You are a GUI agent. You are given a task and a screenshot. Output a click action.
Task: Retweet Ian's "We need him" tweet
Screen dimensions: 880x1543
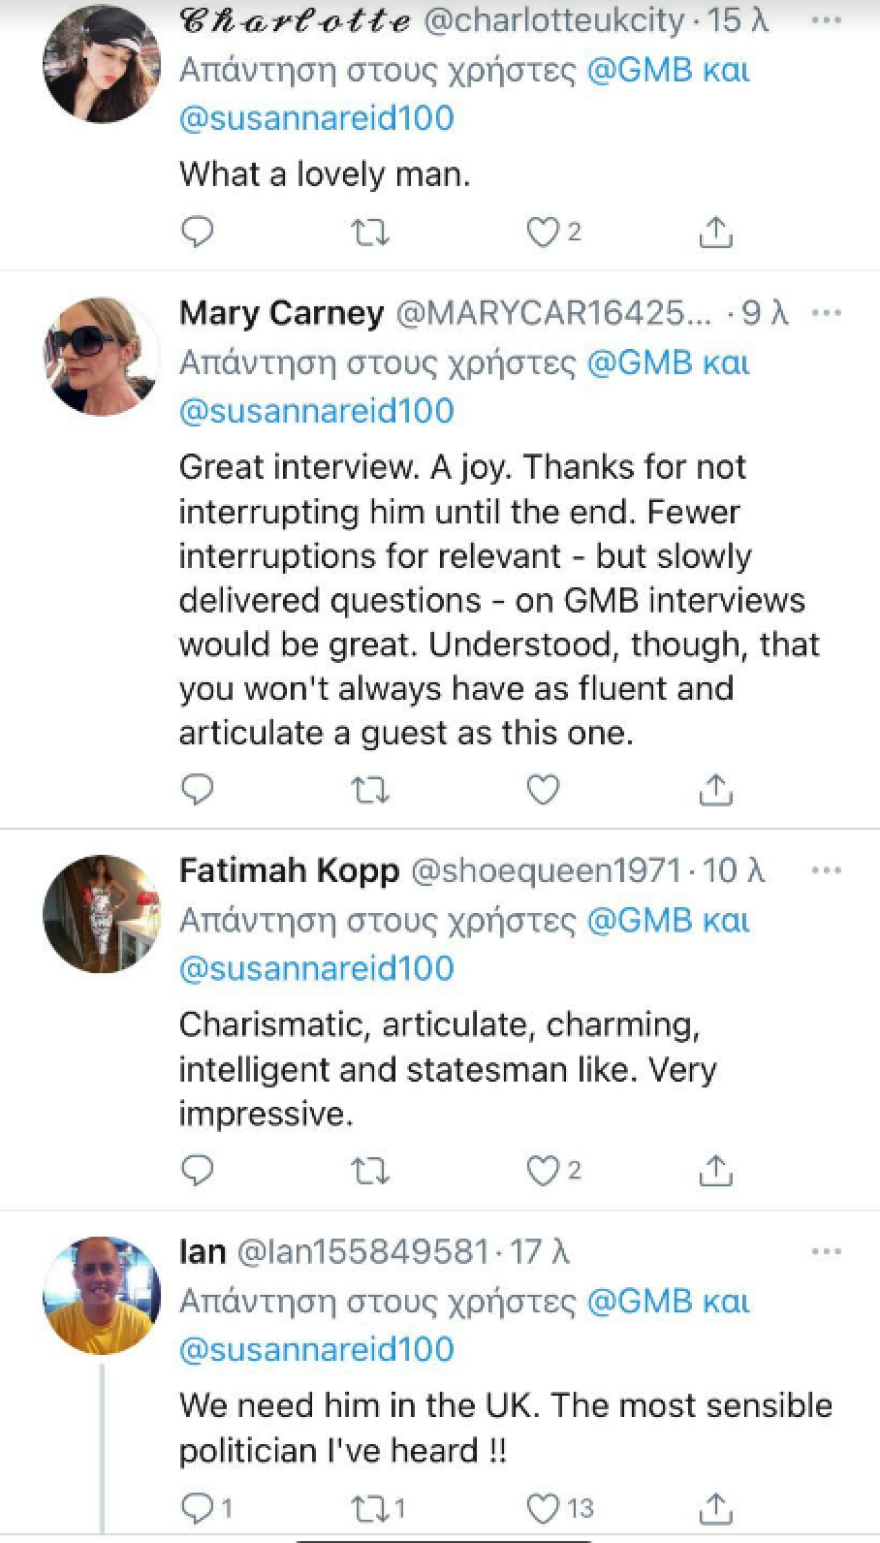(x=370, y=1508)
